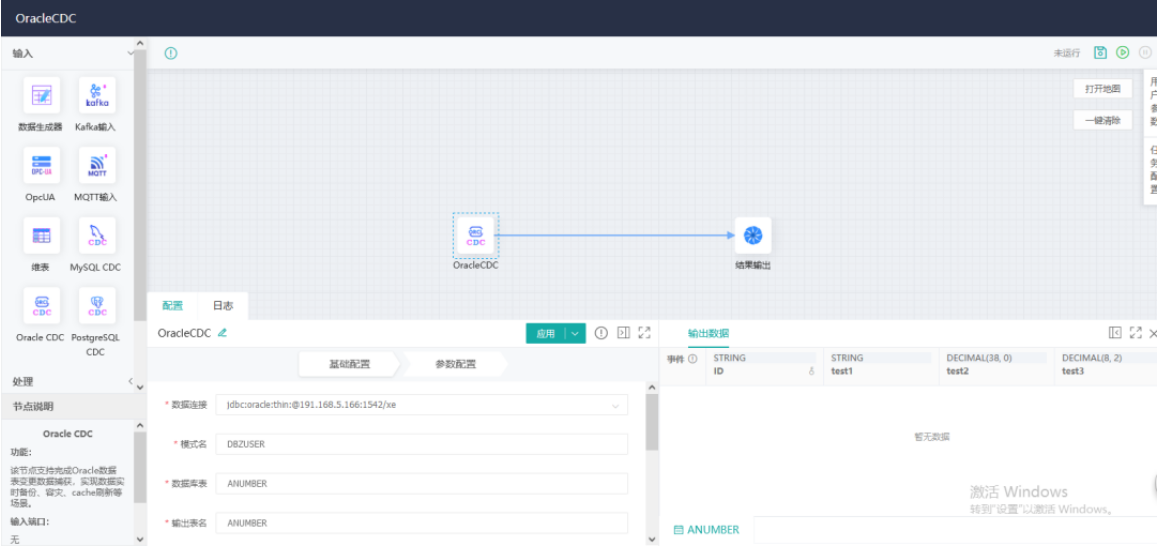The width and height of the screenshot is (1160, 556).
Task: Choose the MQTT输入 node icon
Action: pos(97,165)
